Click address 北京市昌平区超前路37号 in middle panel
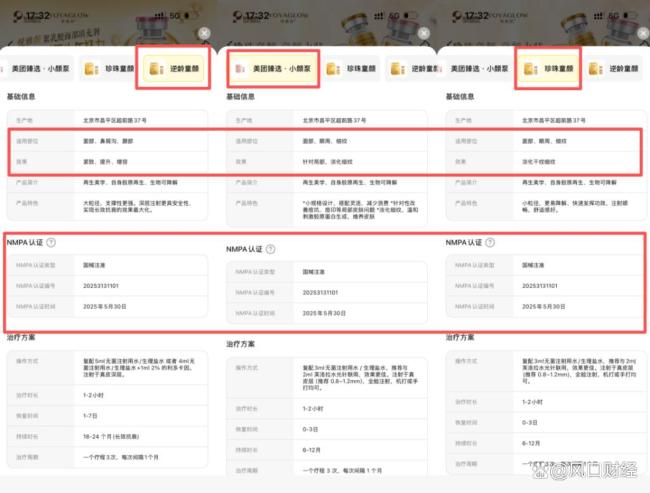This screenshot has width=650, height=493. tap(334, 120)
